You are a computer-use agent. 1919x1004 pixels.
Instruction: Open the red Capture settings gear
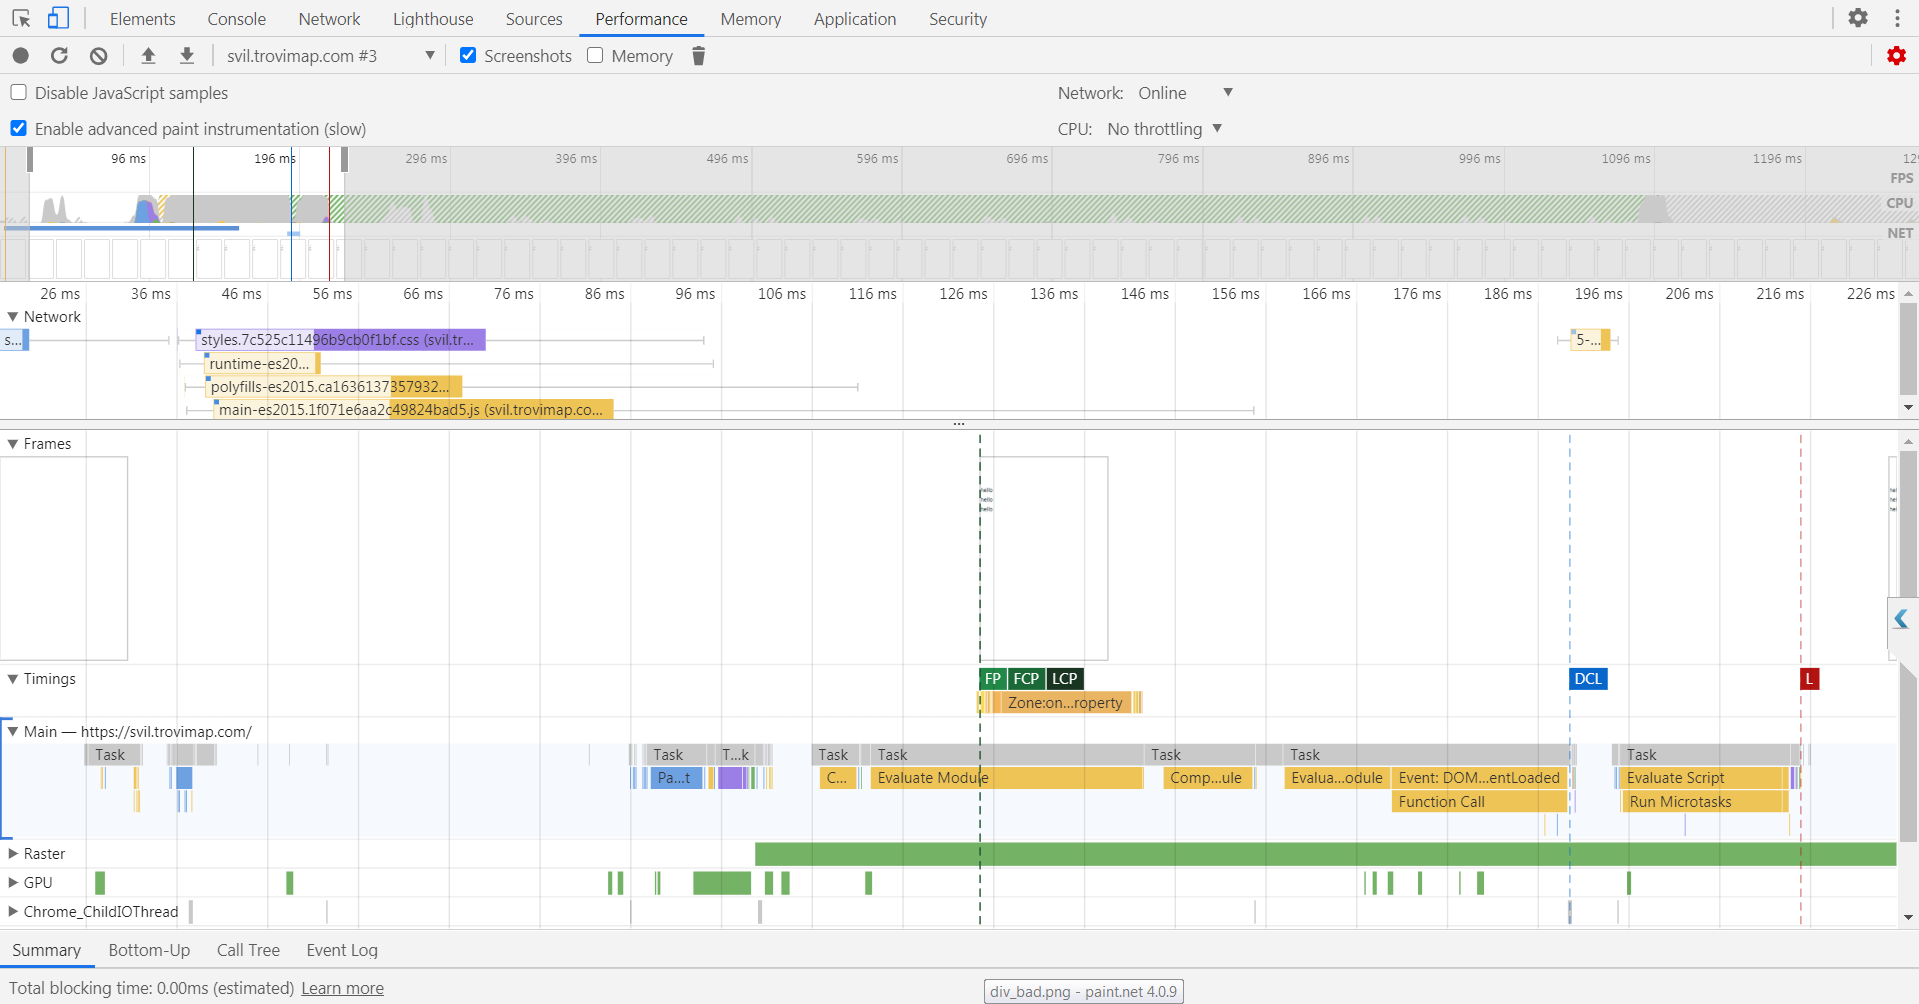1896,56
